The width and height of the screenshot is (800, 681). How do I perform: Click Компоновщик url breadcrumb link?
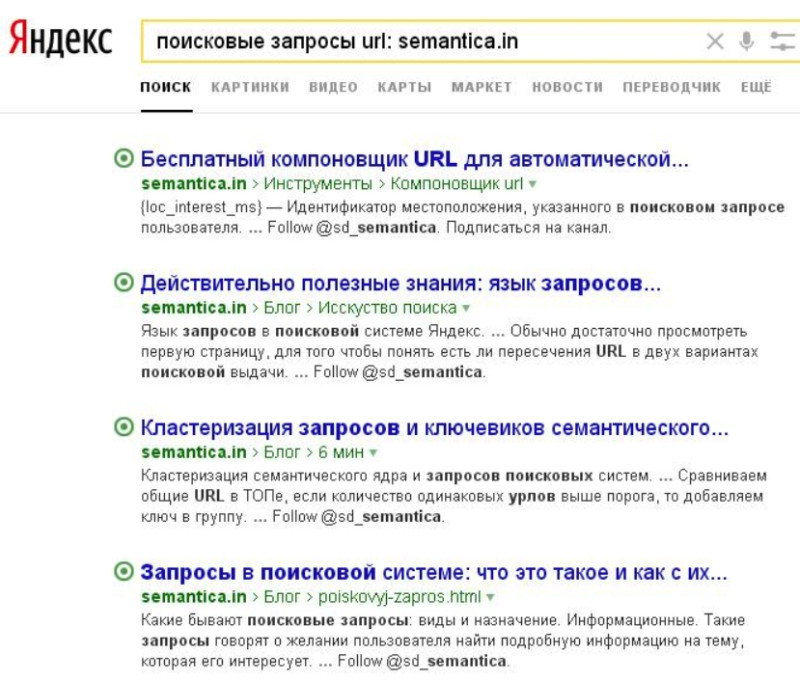[x=457, y=184]
